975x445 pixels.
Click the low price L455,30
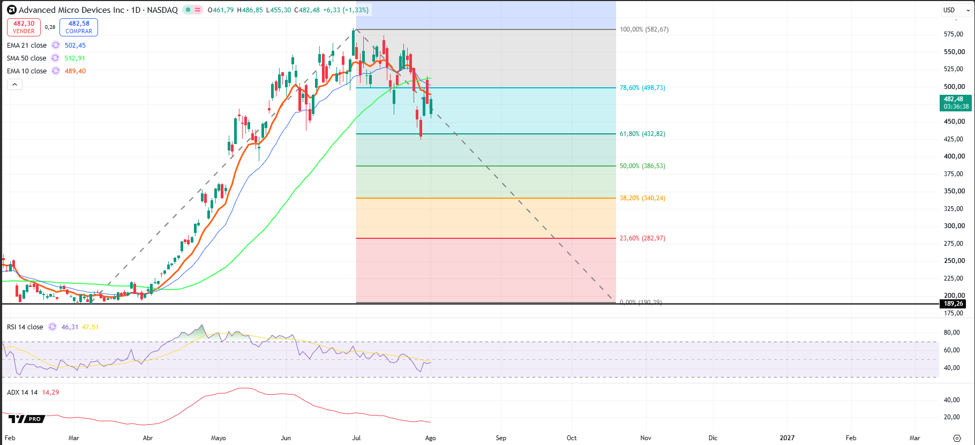coord(279,10)
